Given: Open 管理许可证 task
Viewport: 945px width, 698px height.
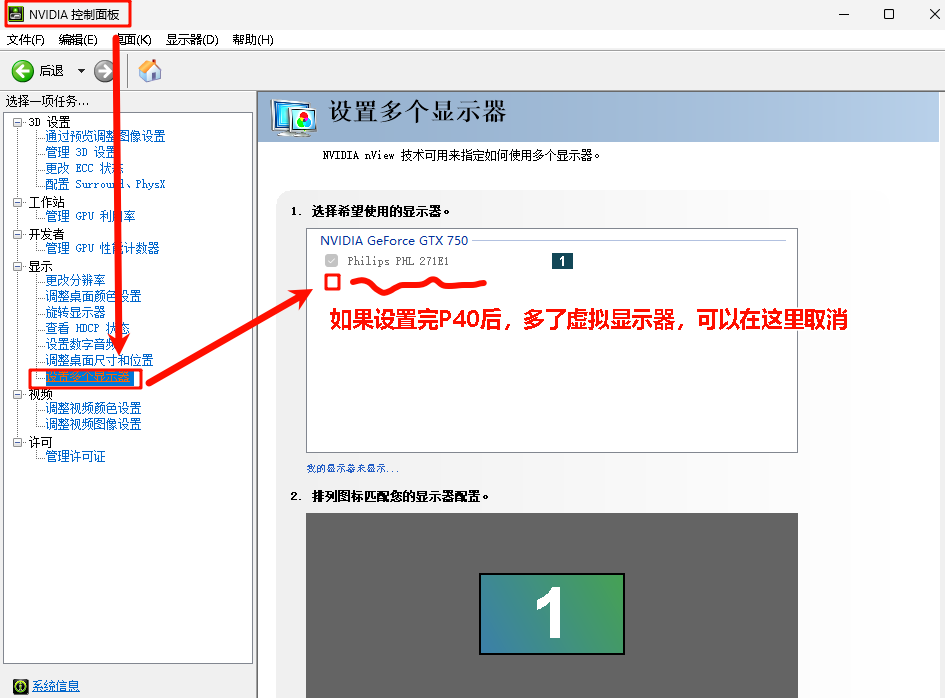Looking at the screenshot, I should tap(75, 456).
